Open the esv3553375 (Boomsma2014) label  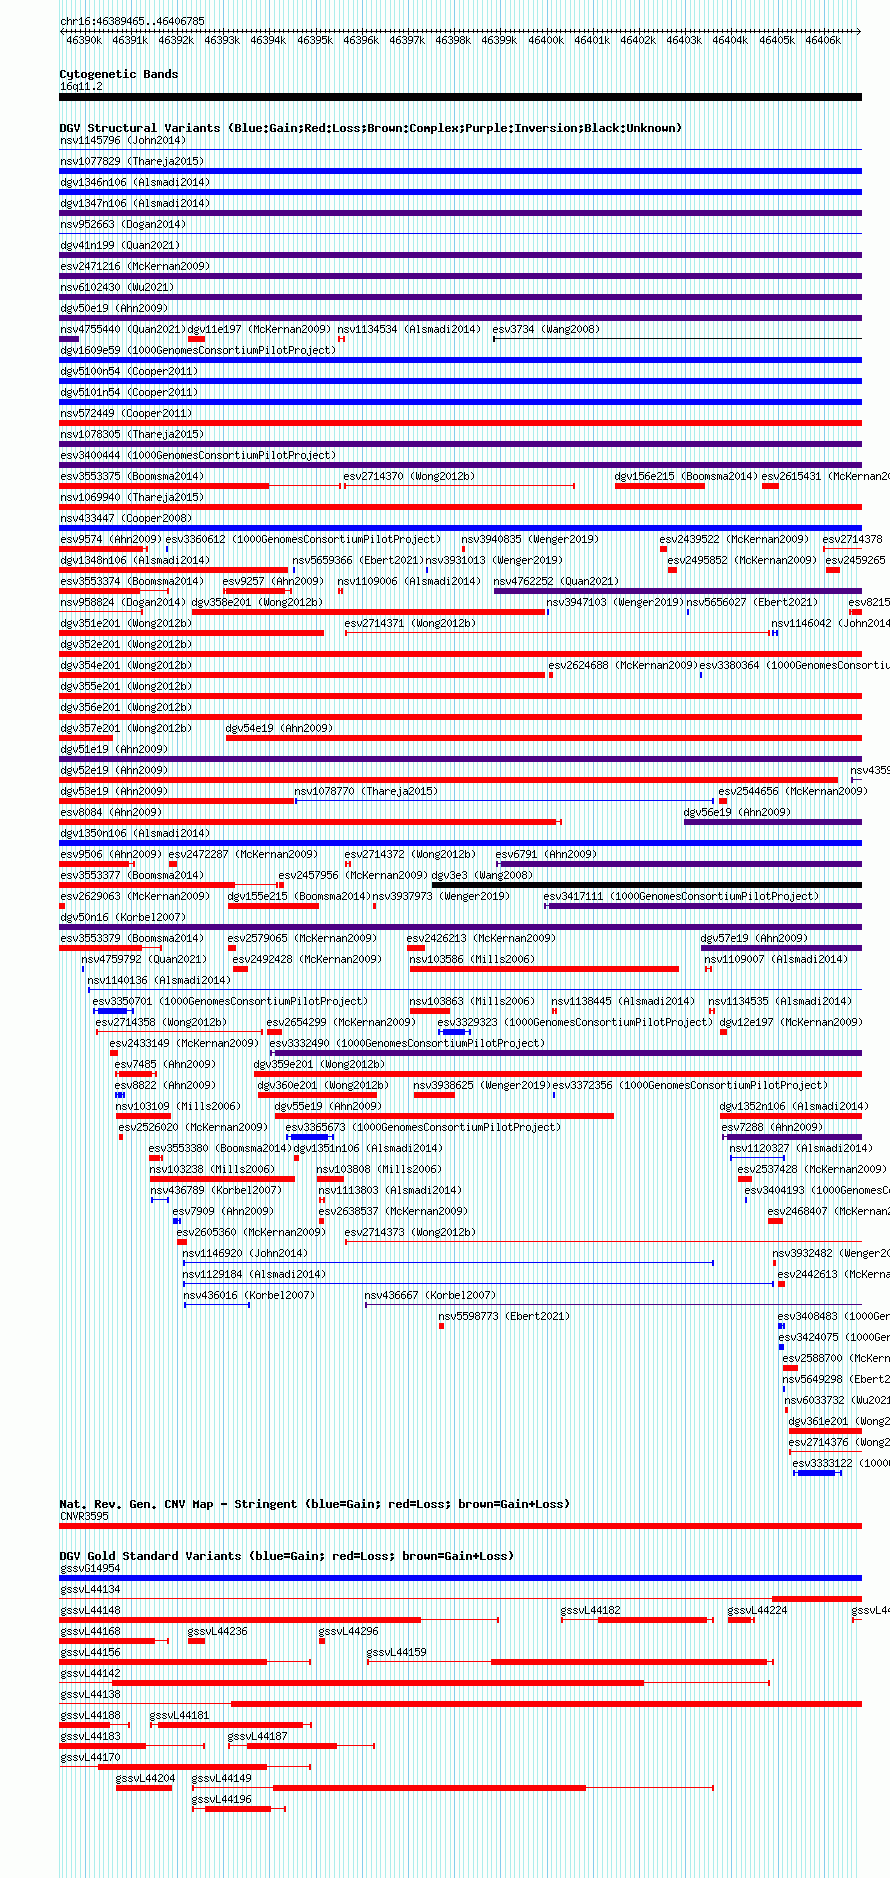[132, 476]
